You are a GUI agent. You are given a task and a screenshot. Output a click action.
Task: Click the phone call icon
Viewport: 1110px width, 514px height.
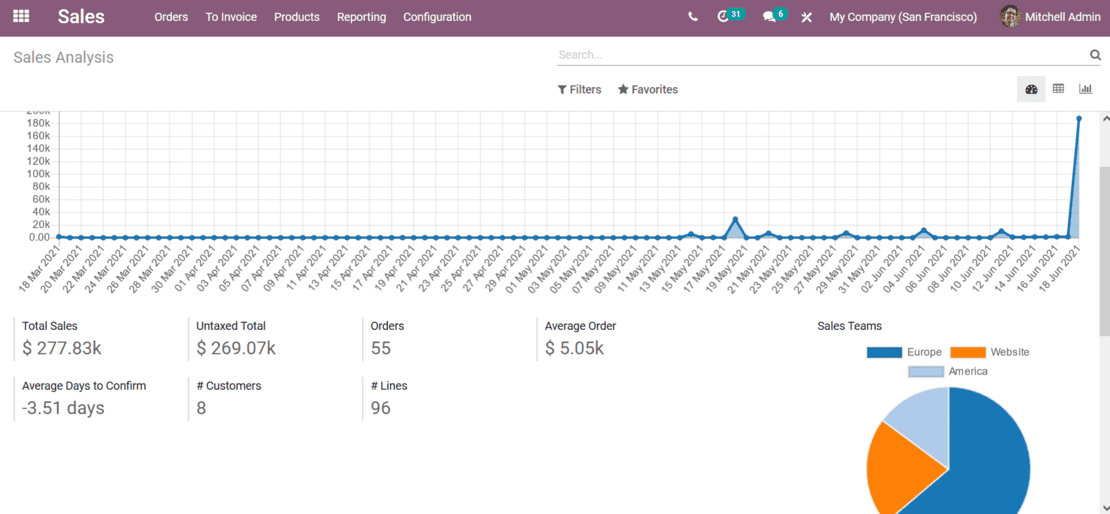(x=693, y=17)
